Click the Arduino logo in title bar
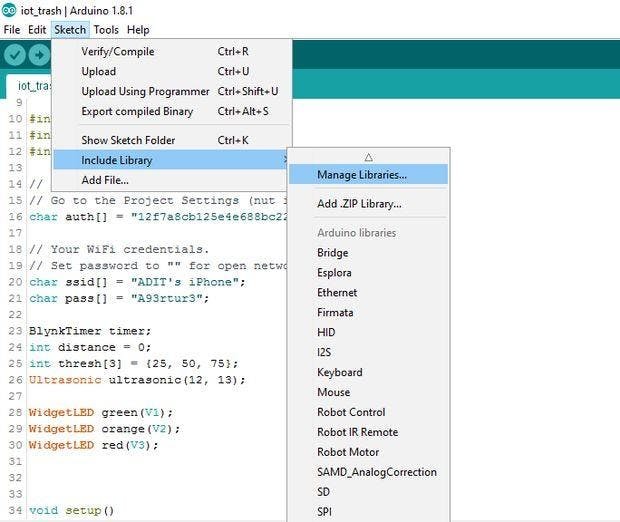 (x=9, y=10)
